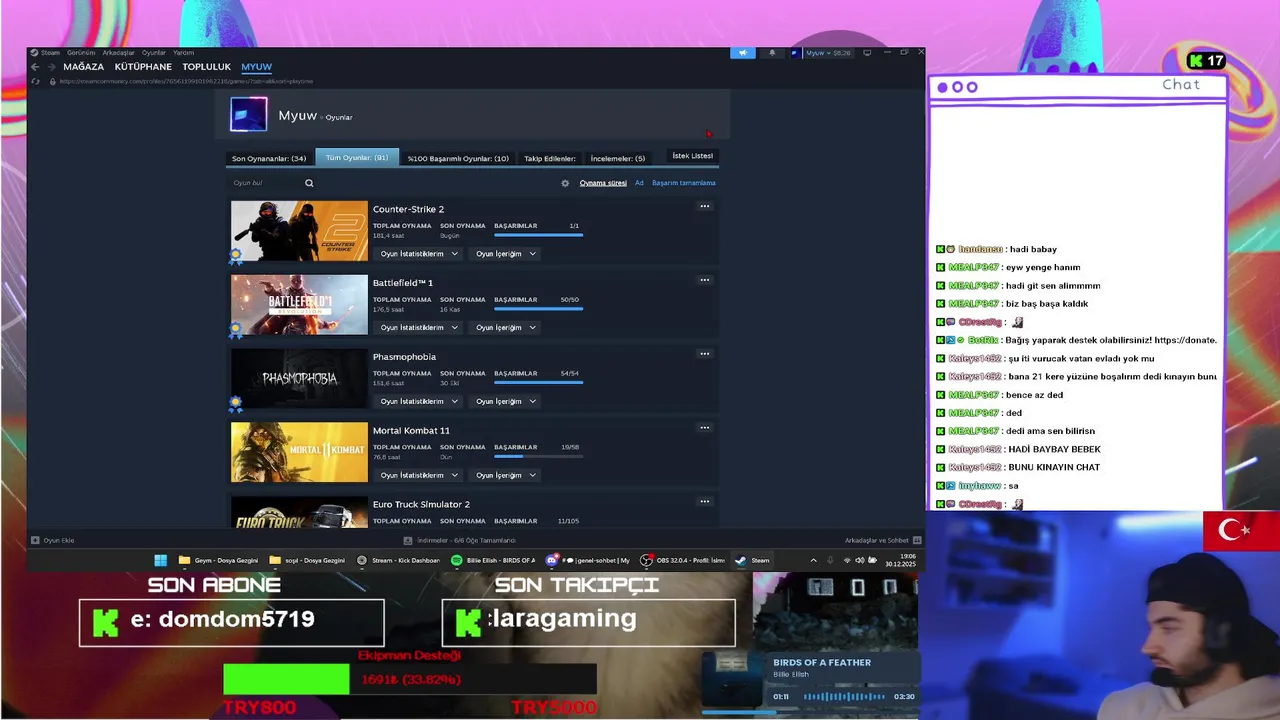Click Battlefield 1 game thumbnail
1280x720 pixels.
[x=299, y=305]
